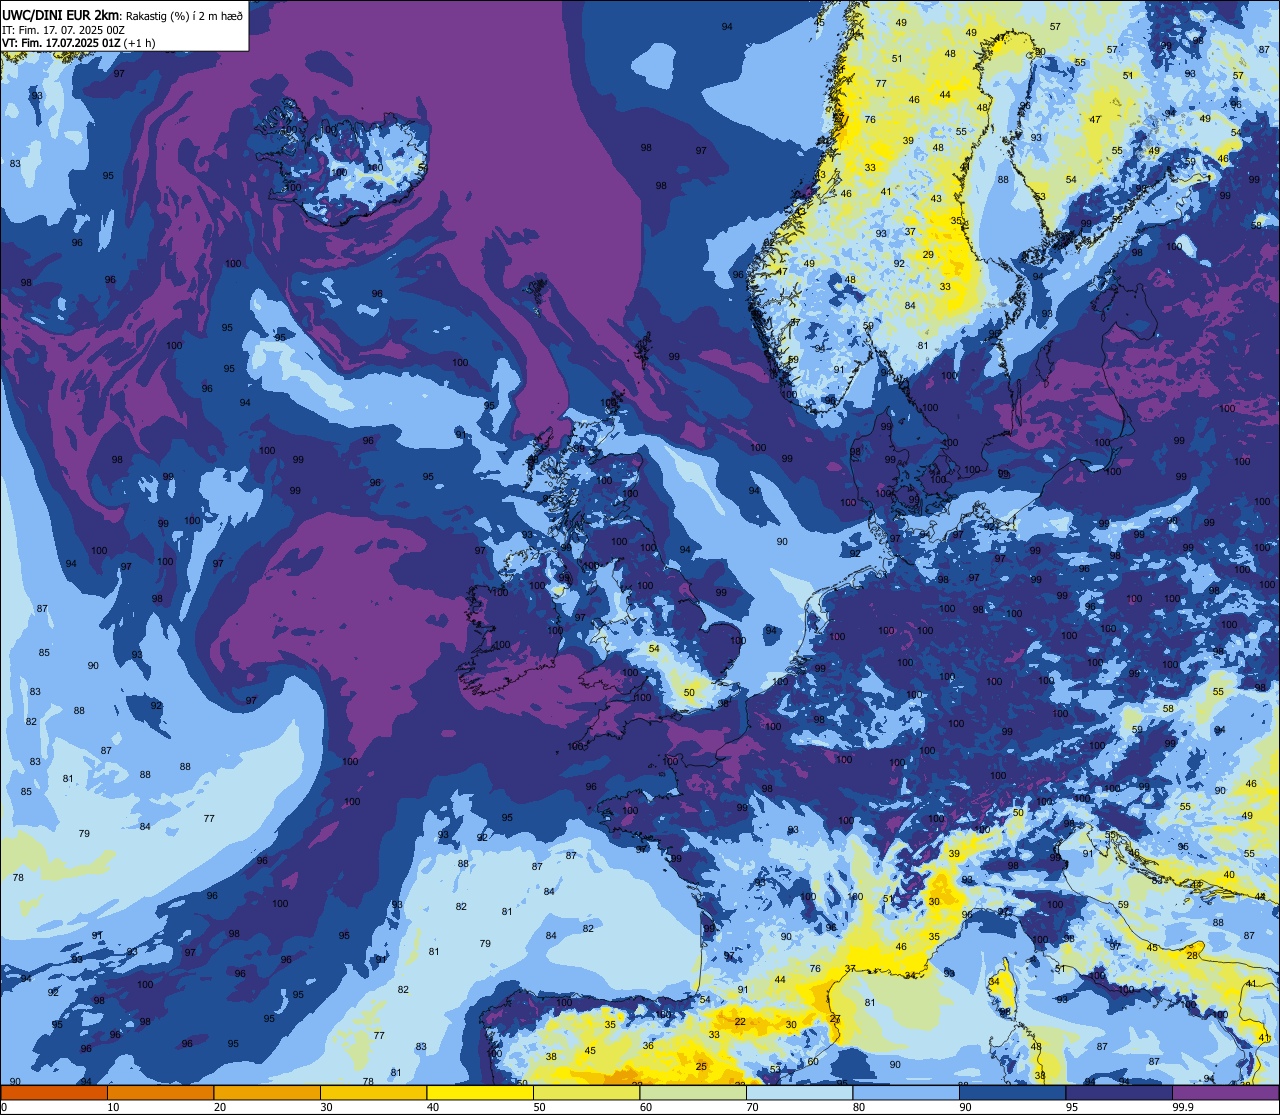Click the orange 10–20 legend swatch
Viewport: 1280px width, 1115px height.
click(x=160, y=1092)
